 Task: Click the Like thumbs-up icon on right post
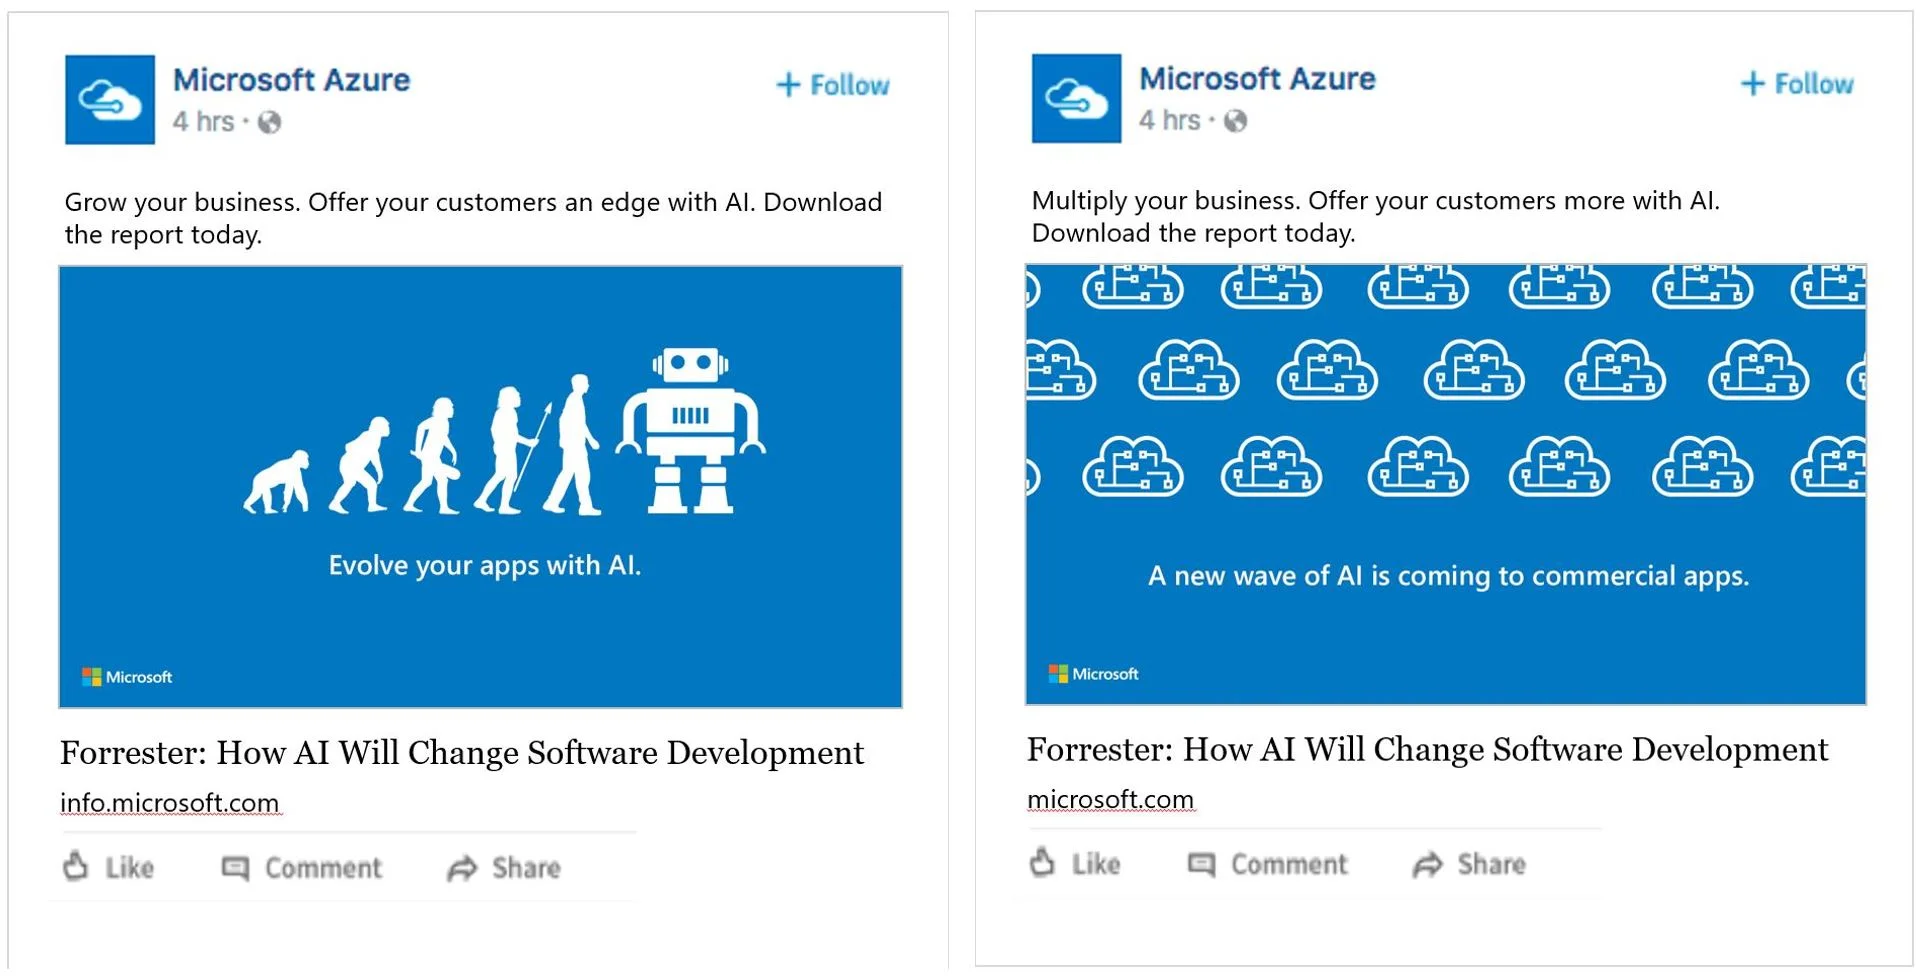[1042, 862]
